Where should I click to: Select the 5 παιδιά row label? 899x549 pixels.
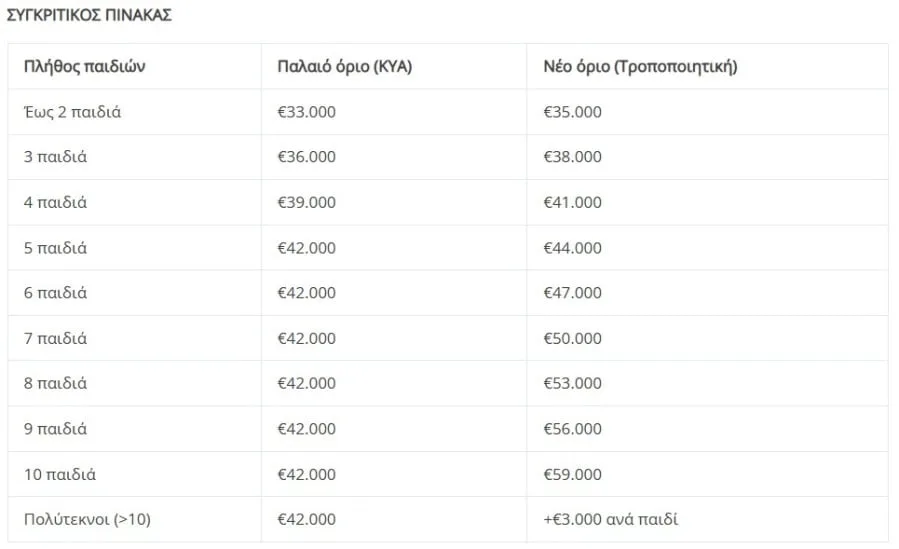(x=55, y=248)
